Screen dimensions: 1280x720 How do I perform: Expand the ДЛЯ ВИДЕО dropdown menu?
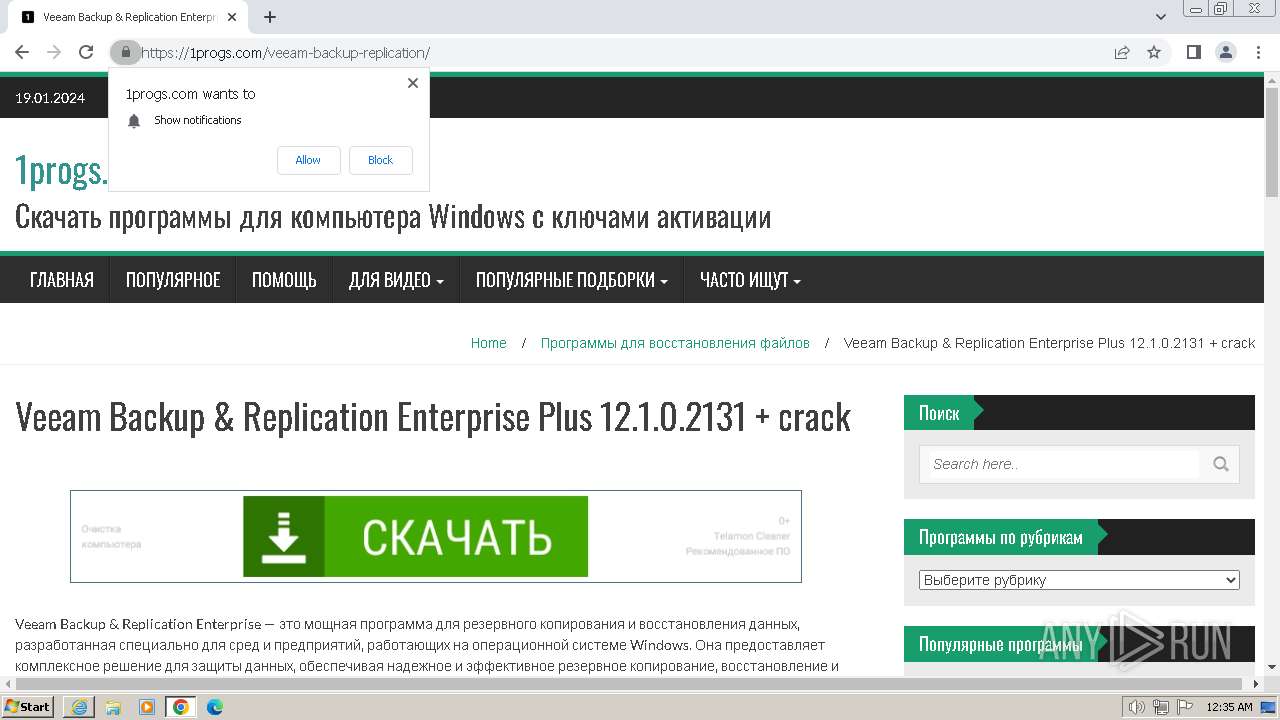tap(396, 280)
